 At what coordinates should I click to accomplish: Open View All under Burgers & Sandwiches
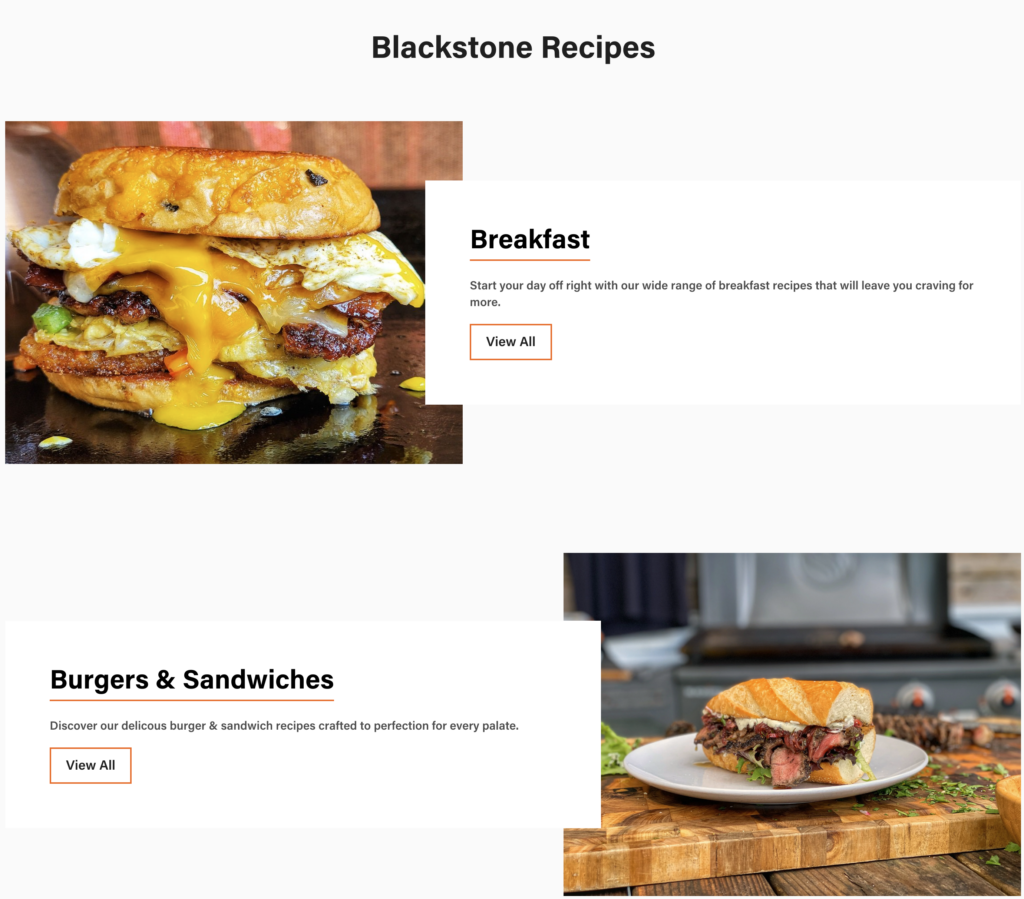(x=90, y=765)
